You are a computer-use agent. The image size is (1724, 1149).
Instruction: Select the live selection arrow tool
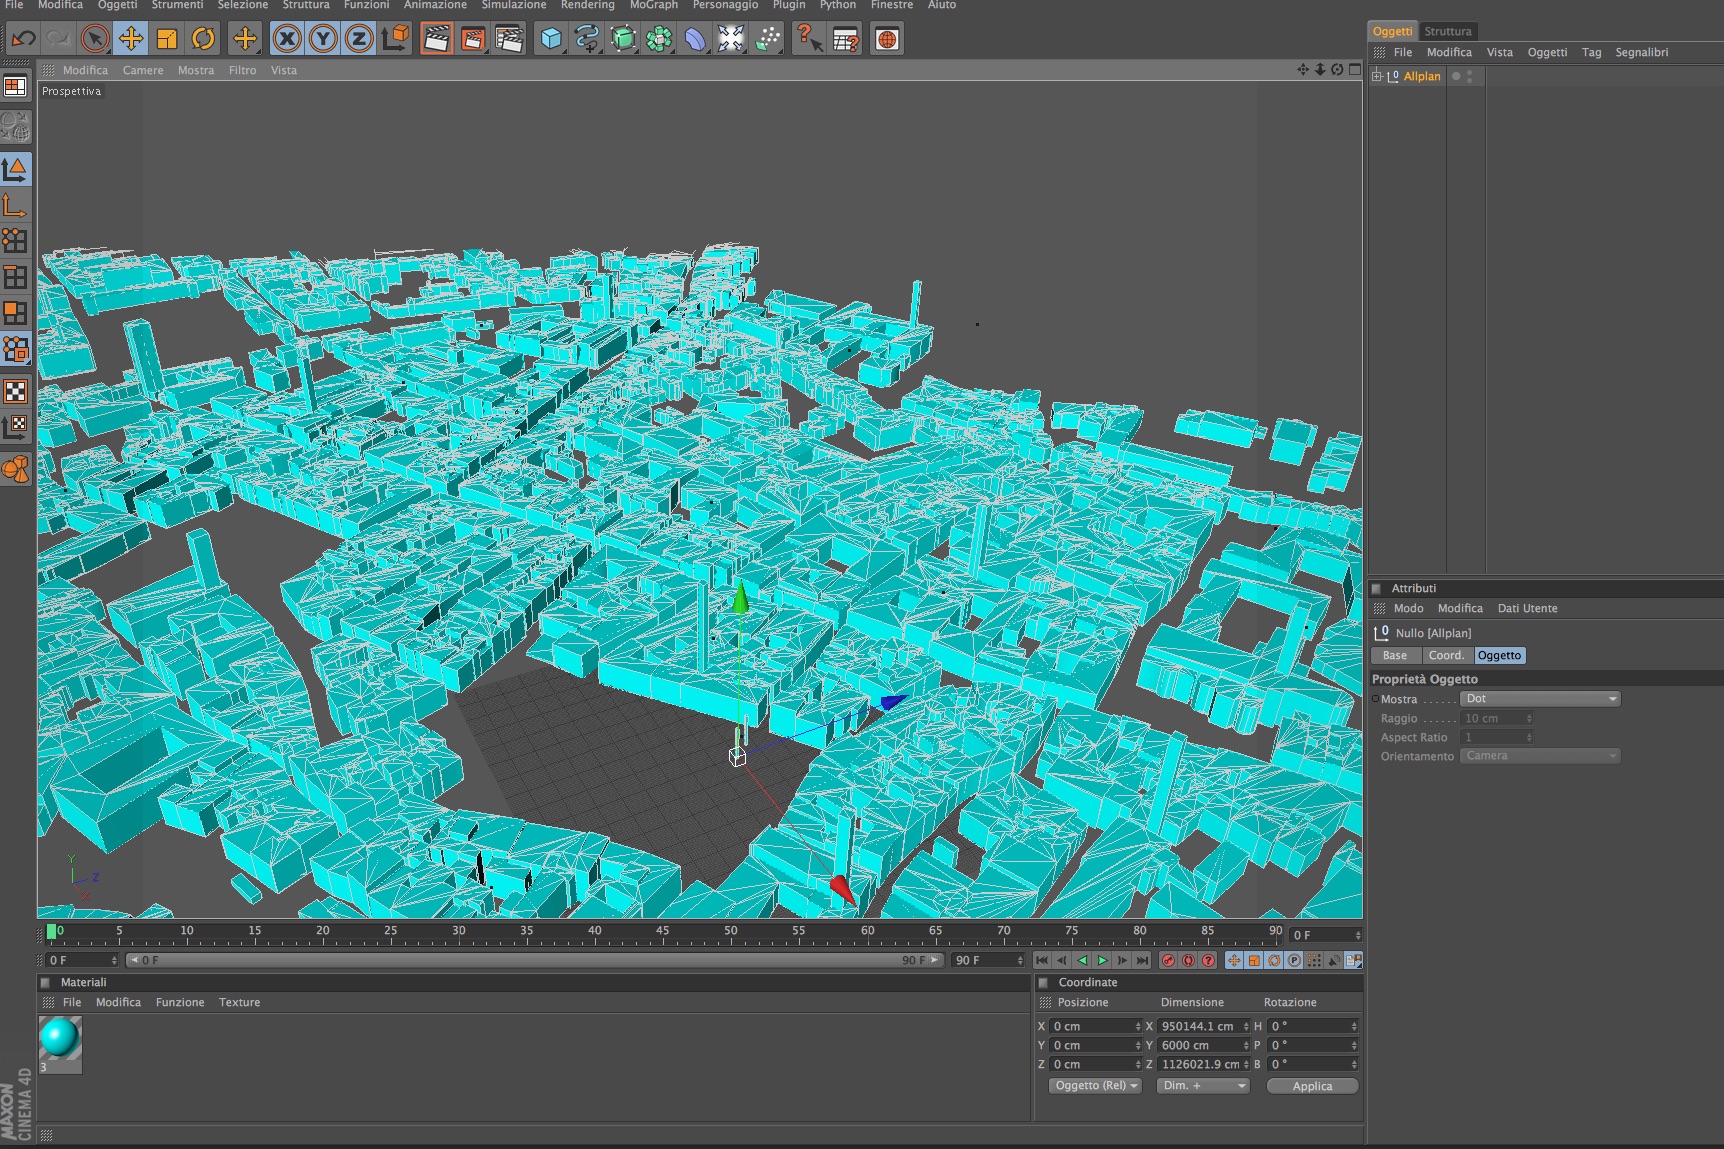click(94, 39)
